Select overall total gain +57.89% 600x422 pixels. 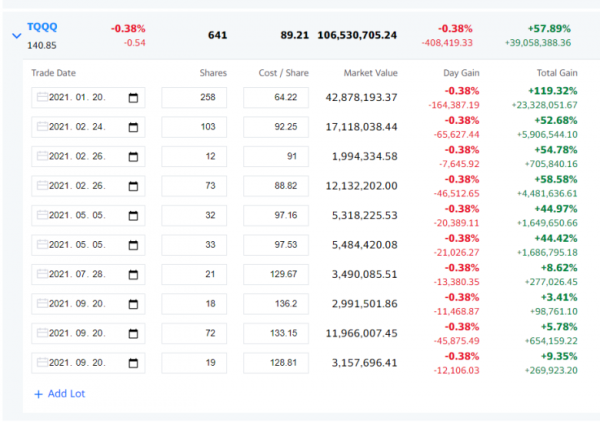[x=549, y=29]
